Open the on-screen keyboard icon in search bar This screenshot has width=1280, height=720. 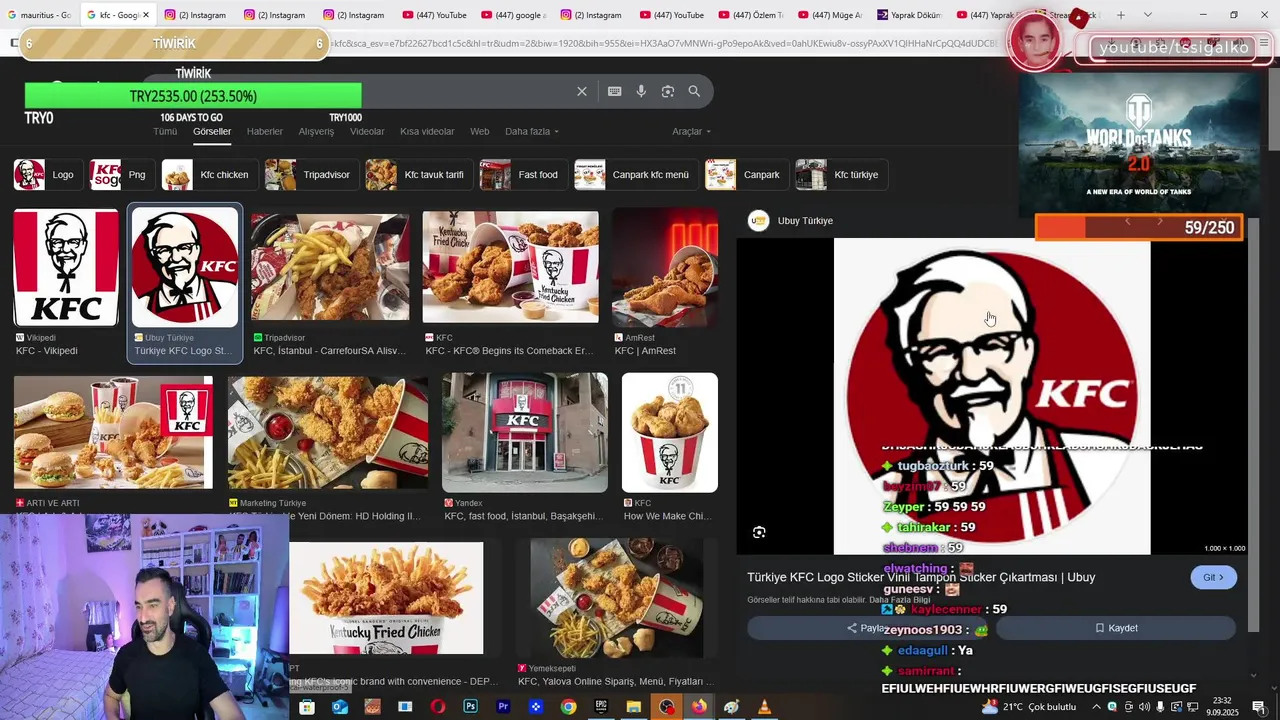(x=615, y=91)
